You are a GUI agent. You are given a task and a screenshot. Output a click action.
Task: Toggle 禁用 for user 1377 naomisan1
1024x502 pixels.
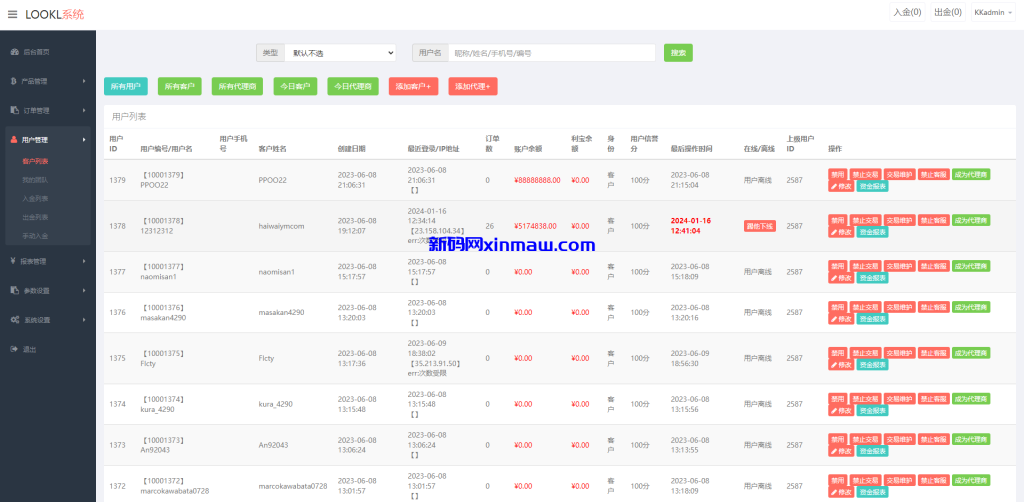point(837,266)
